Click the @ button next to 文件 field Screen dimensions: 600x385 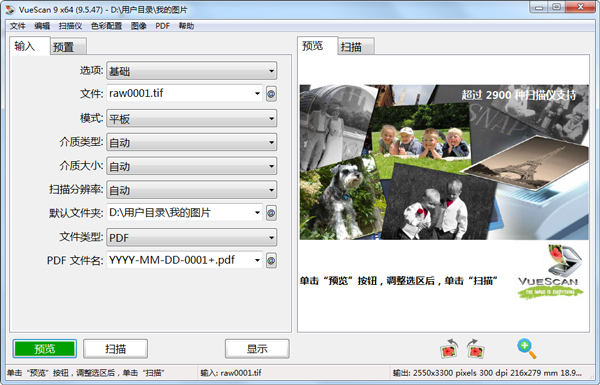click(x=271, y=93)
